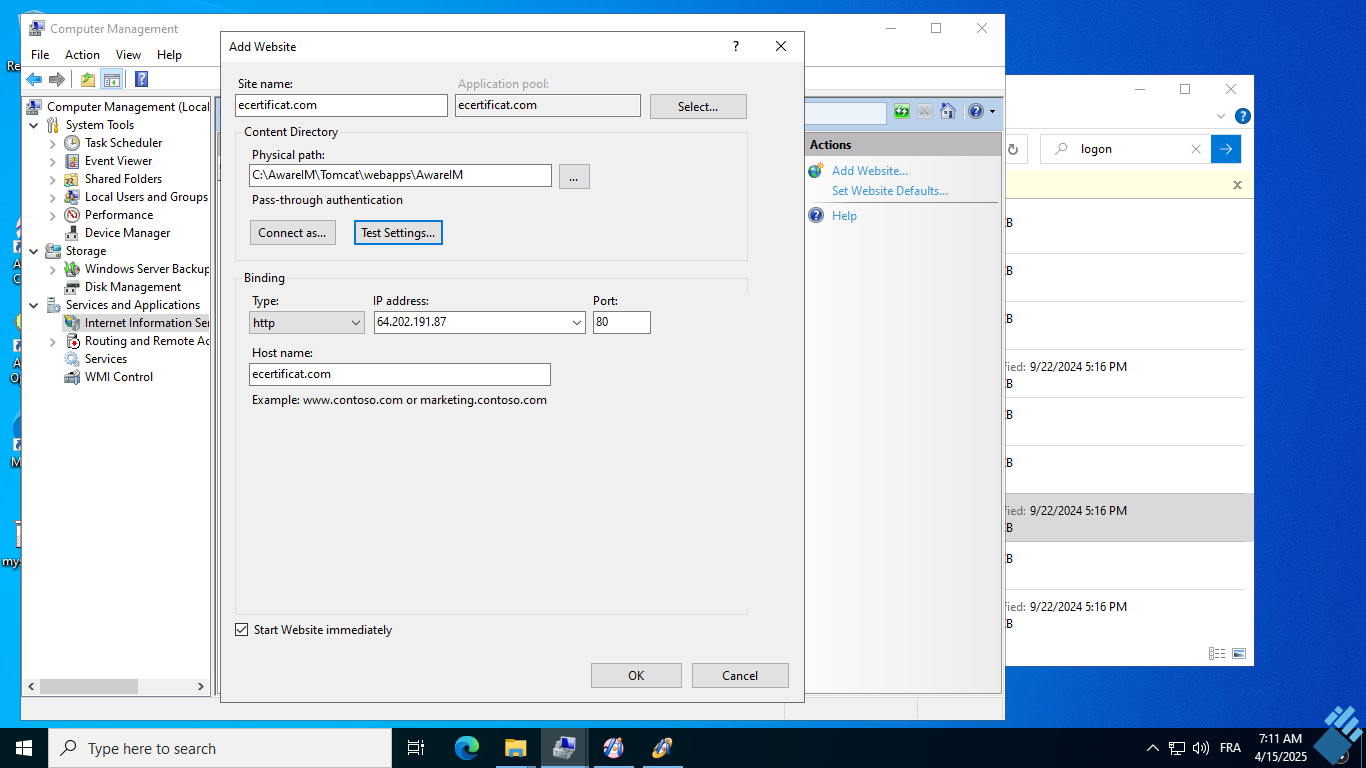Expand the Task Scheduler node
This screenshot has height=768, width=1366.
[x=53, y=143]
